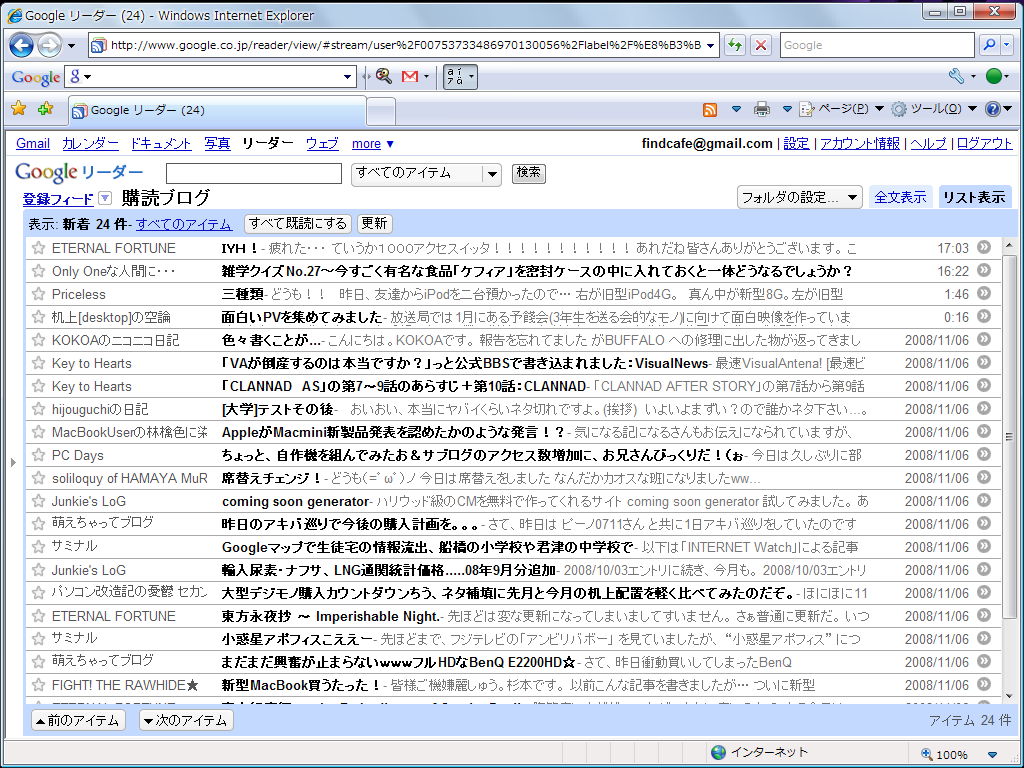1024x768 pixels.
Task: Open the ツール(O) menu
Action: tap(934, 109)
